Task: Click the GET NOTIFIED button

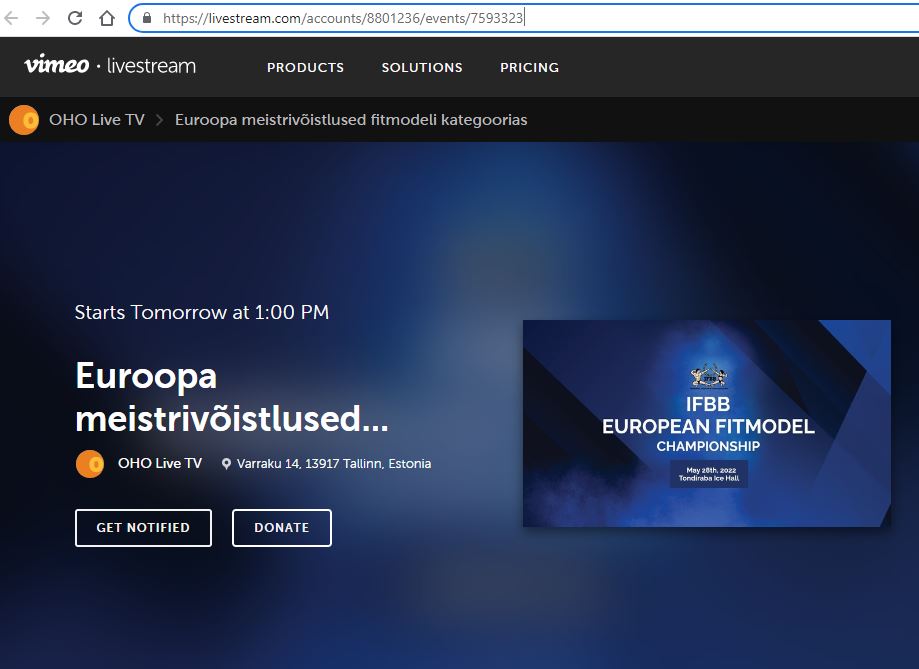Action: click(x=144, y=528)
